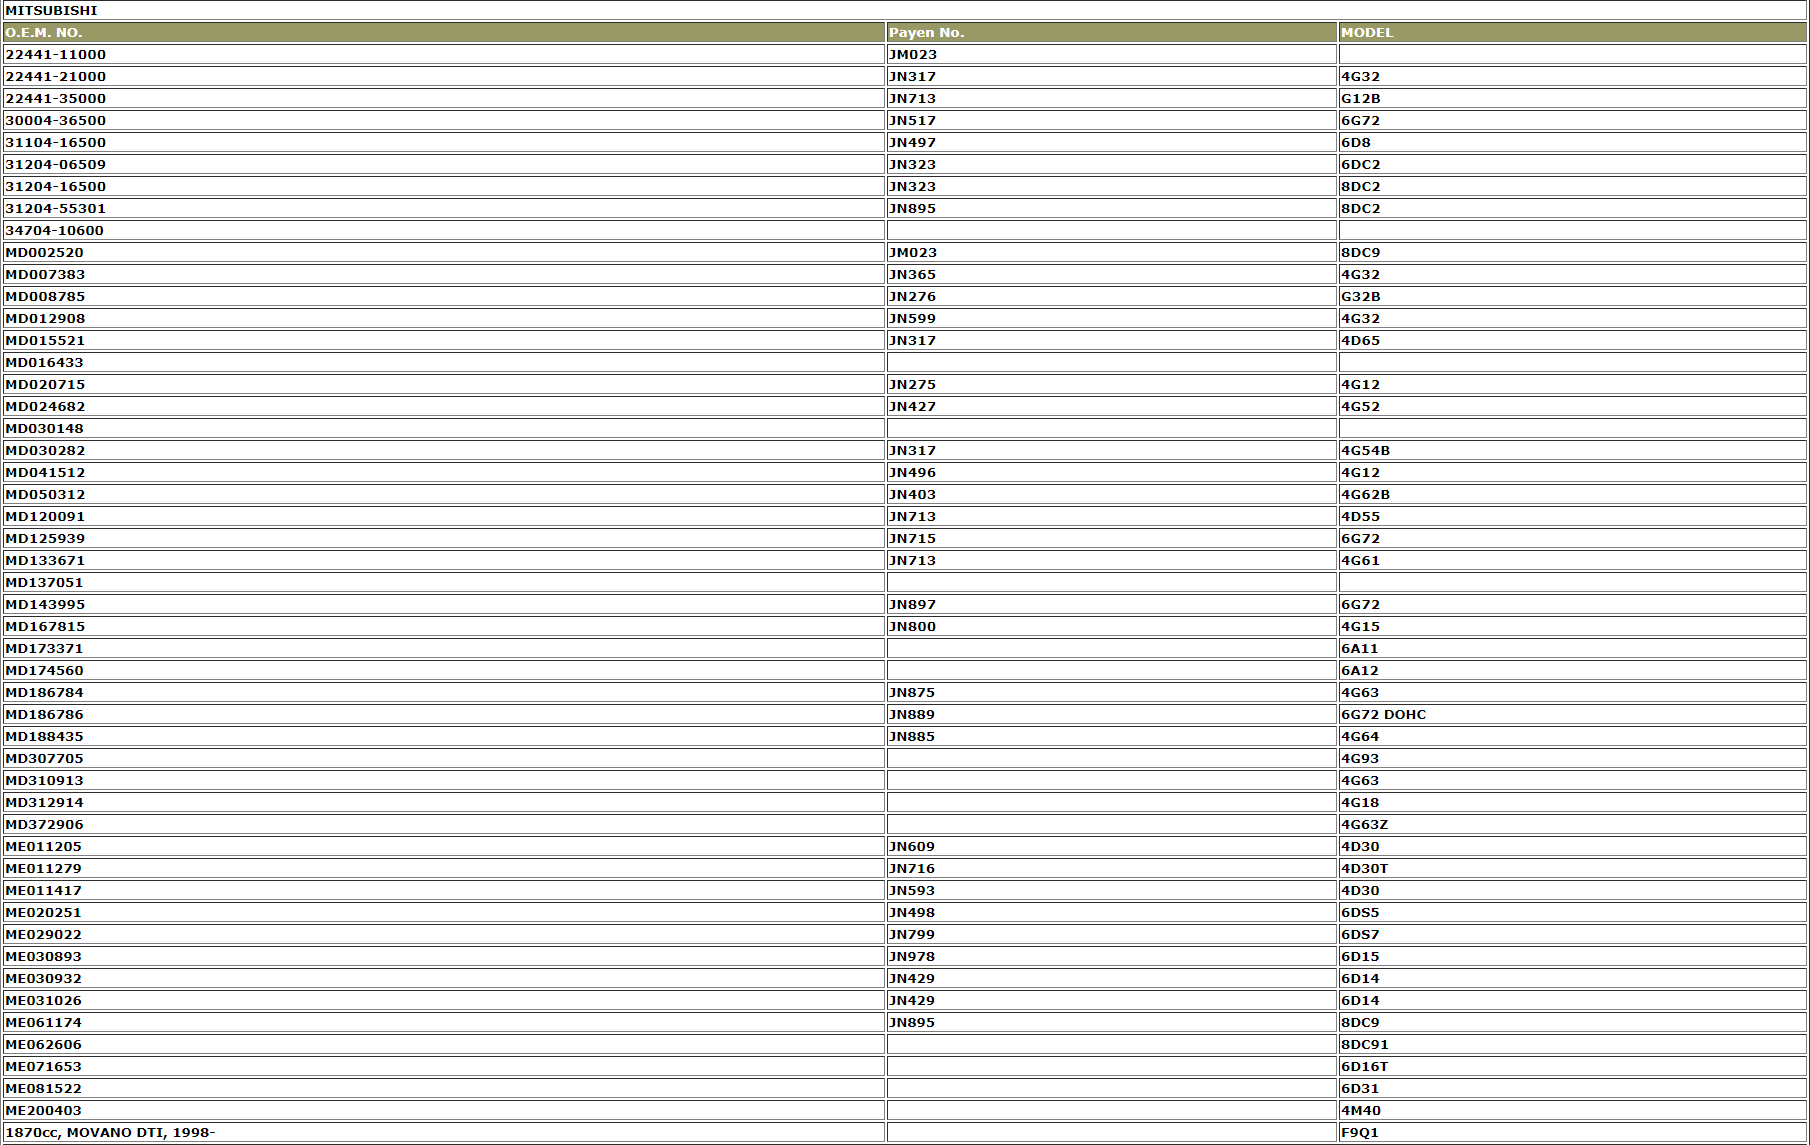Image resolution: width=1810 pixels, height=1145 pixels.
Task: Click OEM cell MD137051
Action: tap(444, 582)
